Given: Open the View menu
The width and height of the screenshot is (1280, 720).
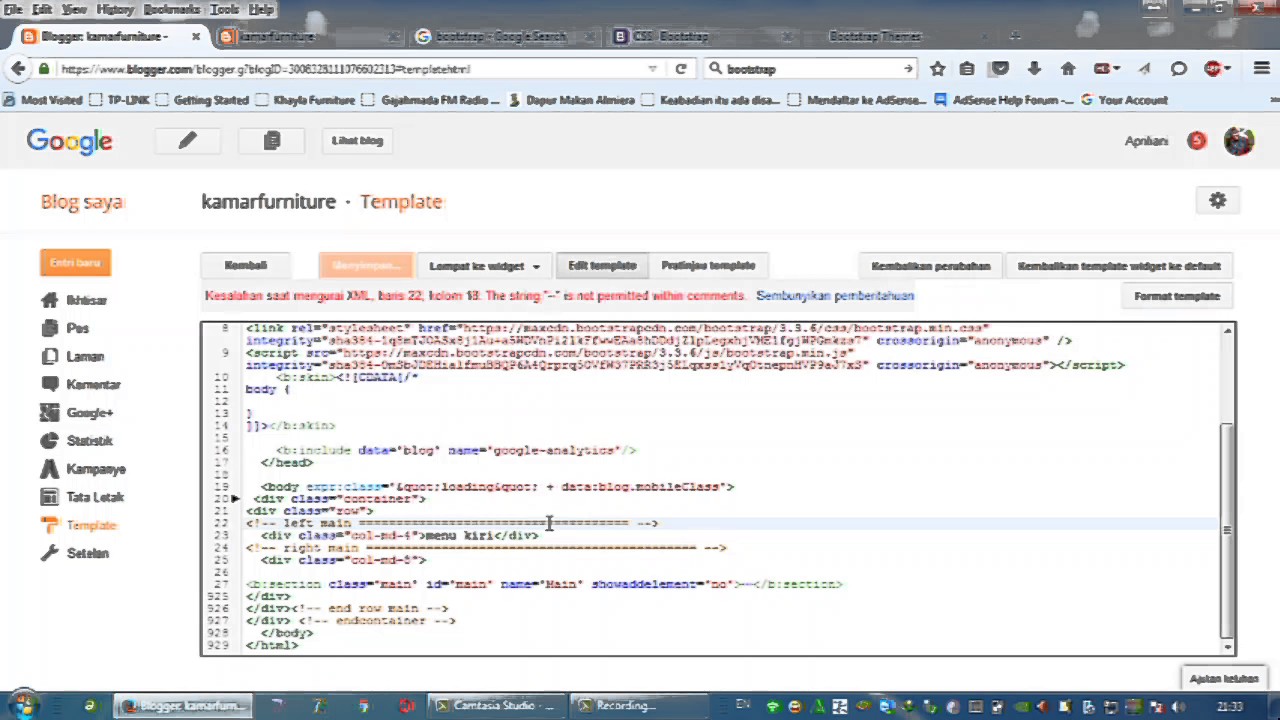Looking at the screenshot, I should point(74,9).
